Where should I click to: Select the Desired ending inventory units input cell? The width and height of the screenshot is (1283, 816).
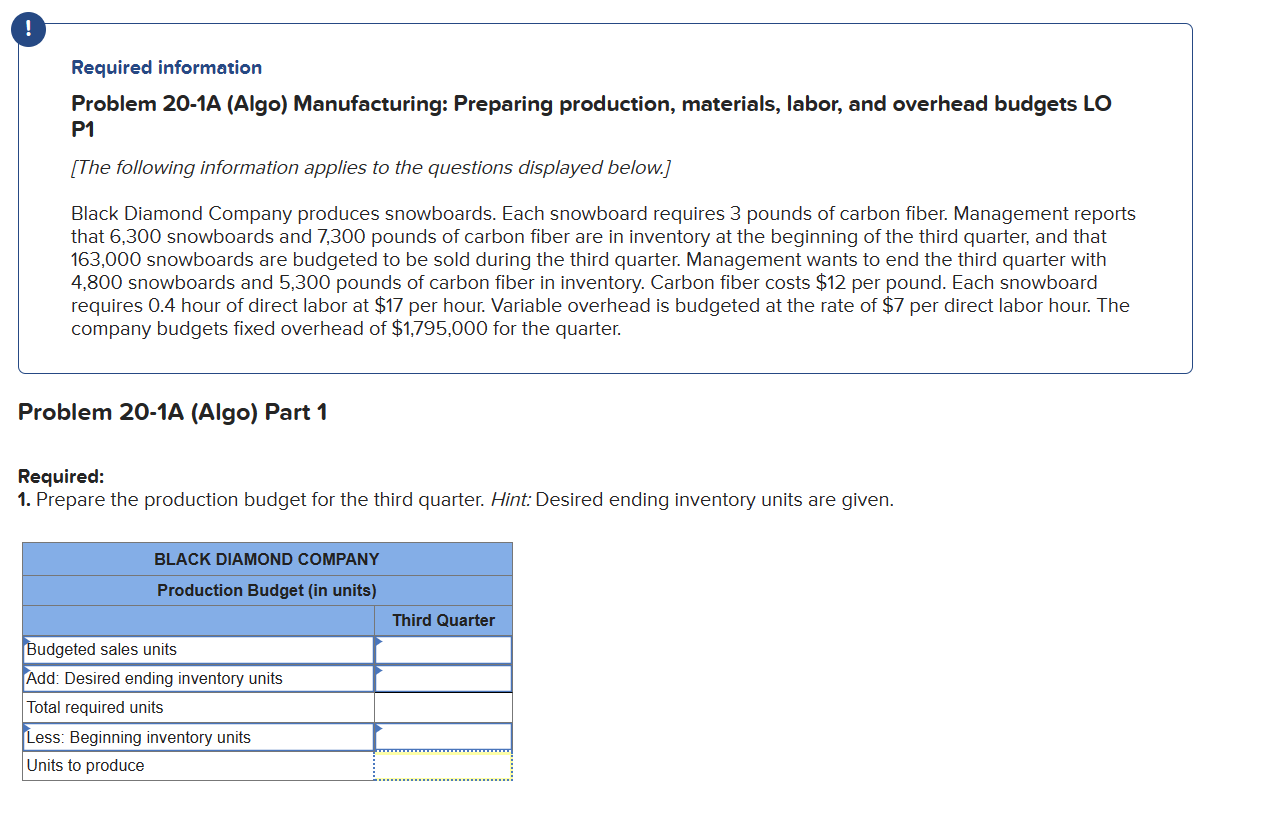pyautogui.click(x=444, y=678)
